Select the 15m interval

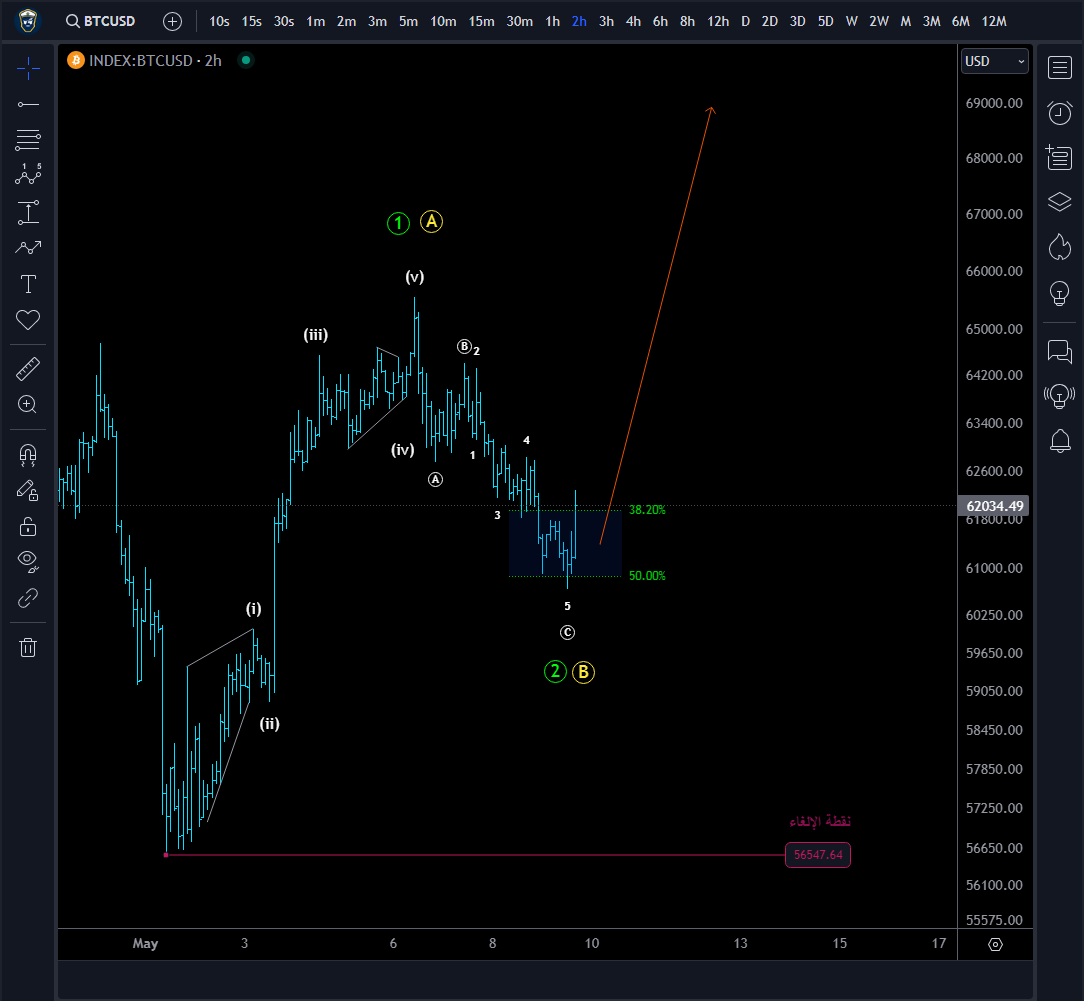point(481,21)
